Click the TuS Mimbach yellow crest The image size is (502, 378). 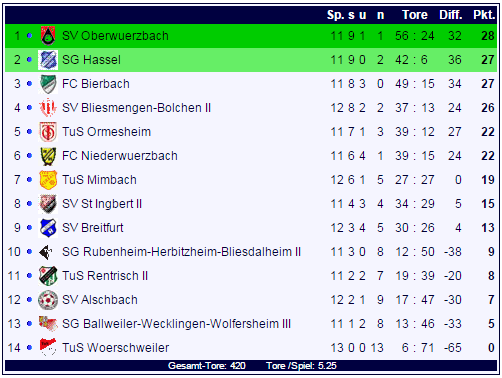point(48,180)
